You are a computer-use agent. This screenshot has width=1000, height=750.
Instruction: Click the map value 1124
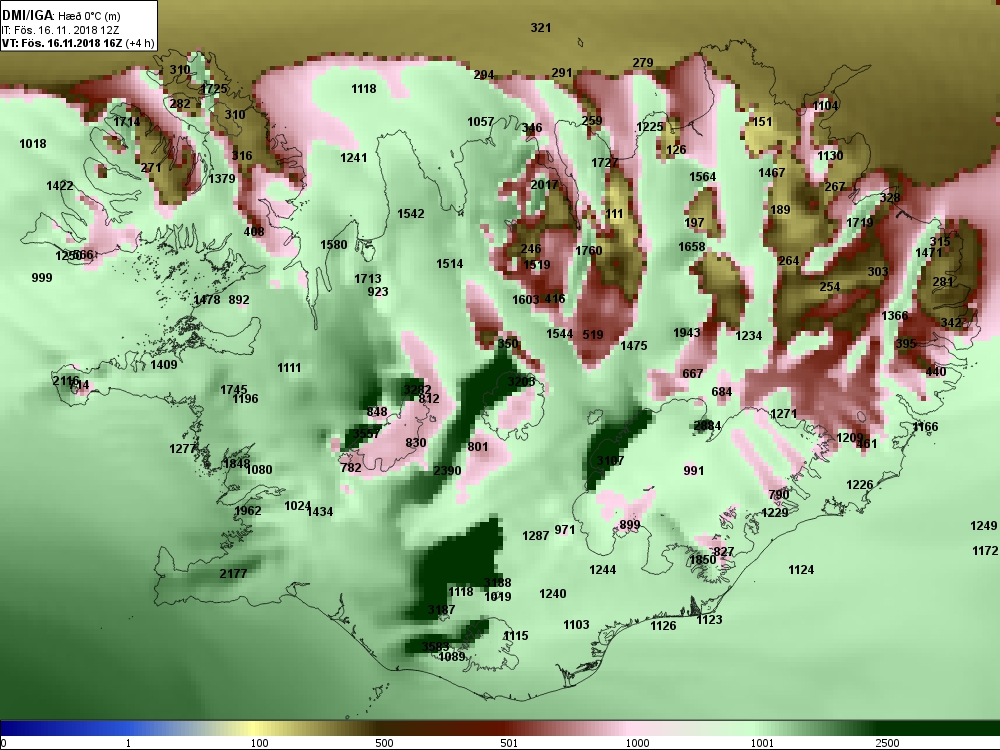click(x=801, y=570)
